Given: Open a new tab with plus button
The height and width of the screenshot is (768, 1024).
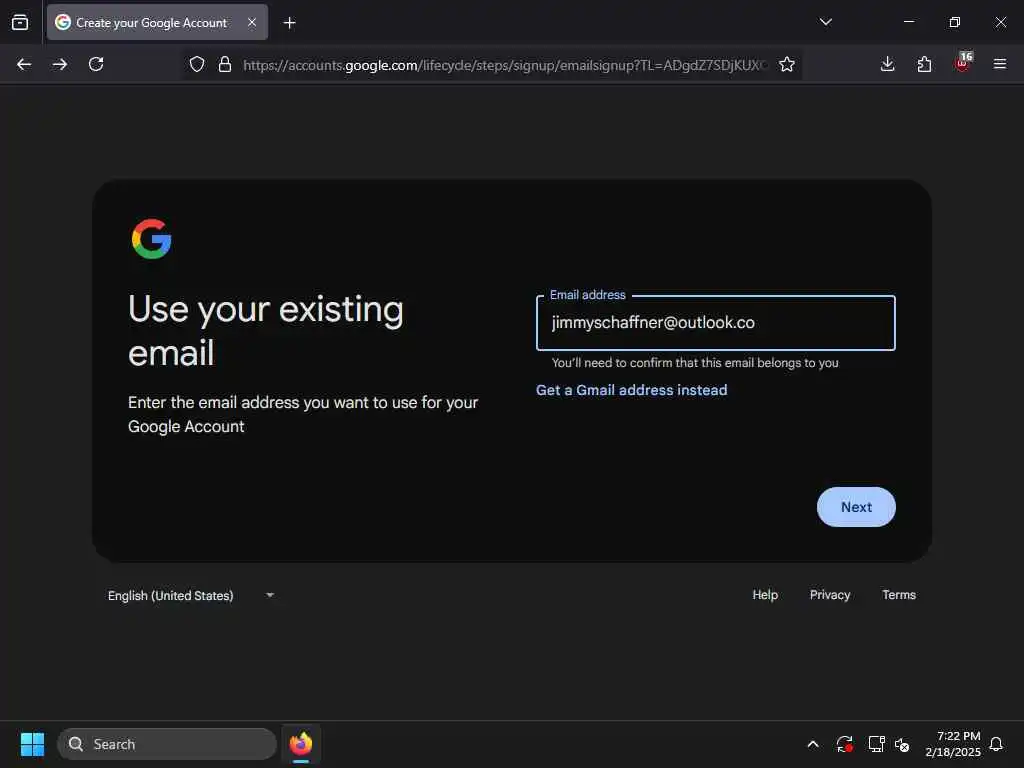Looking at the screenshot, I should click(x=289, y=23).
